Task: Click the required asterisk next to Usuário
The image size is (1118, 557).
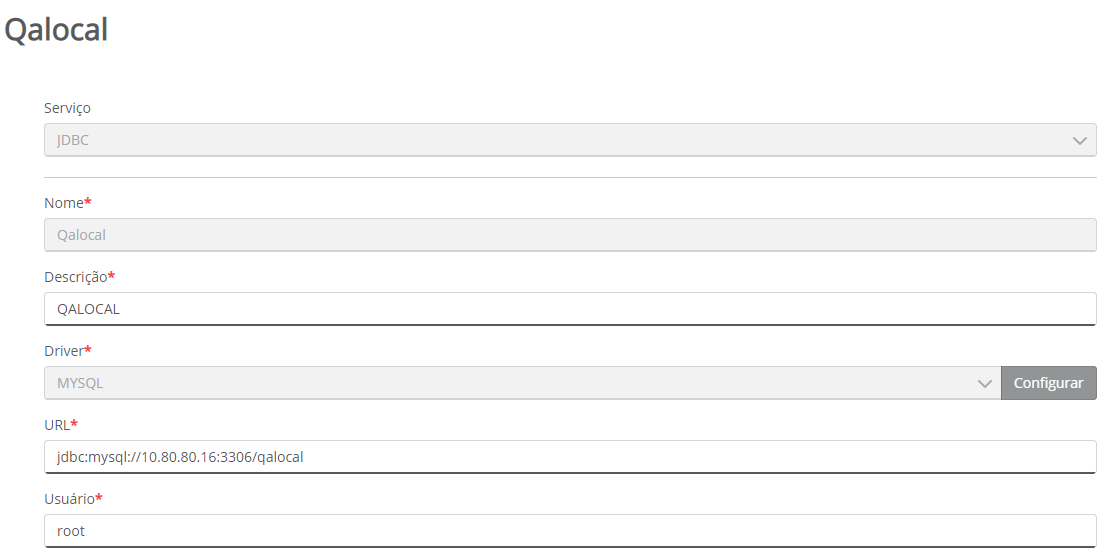Action: click(99, 497)
